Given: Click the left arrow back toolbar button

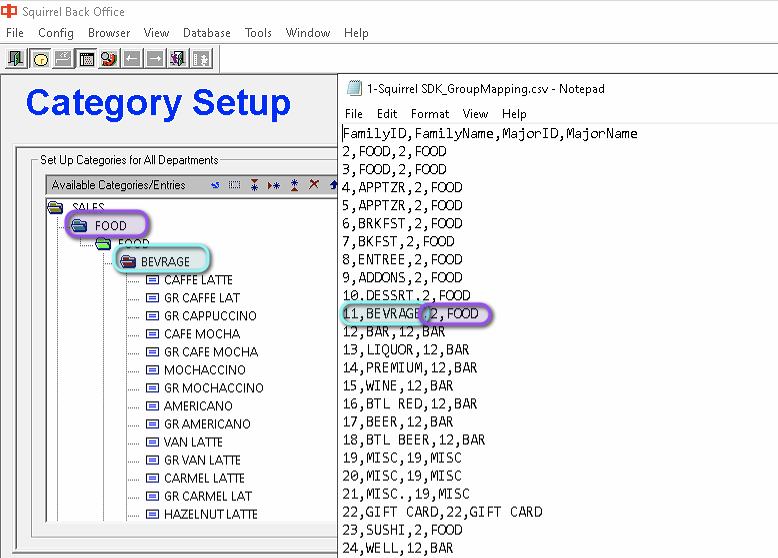Looking at the screenshot, I should click(132, 59).
